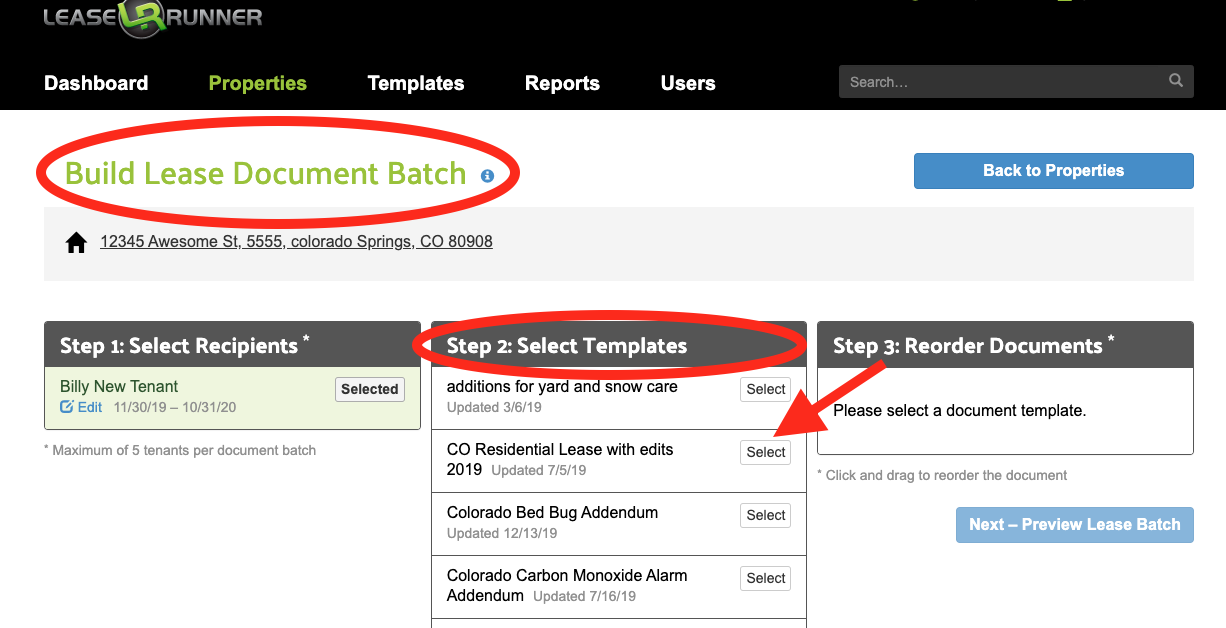Navigate to the Users section
Screen dimensions: 1226x628
coord(687,83)
